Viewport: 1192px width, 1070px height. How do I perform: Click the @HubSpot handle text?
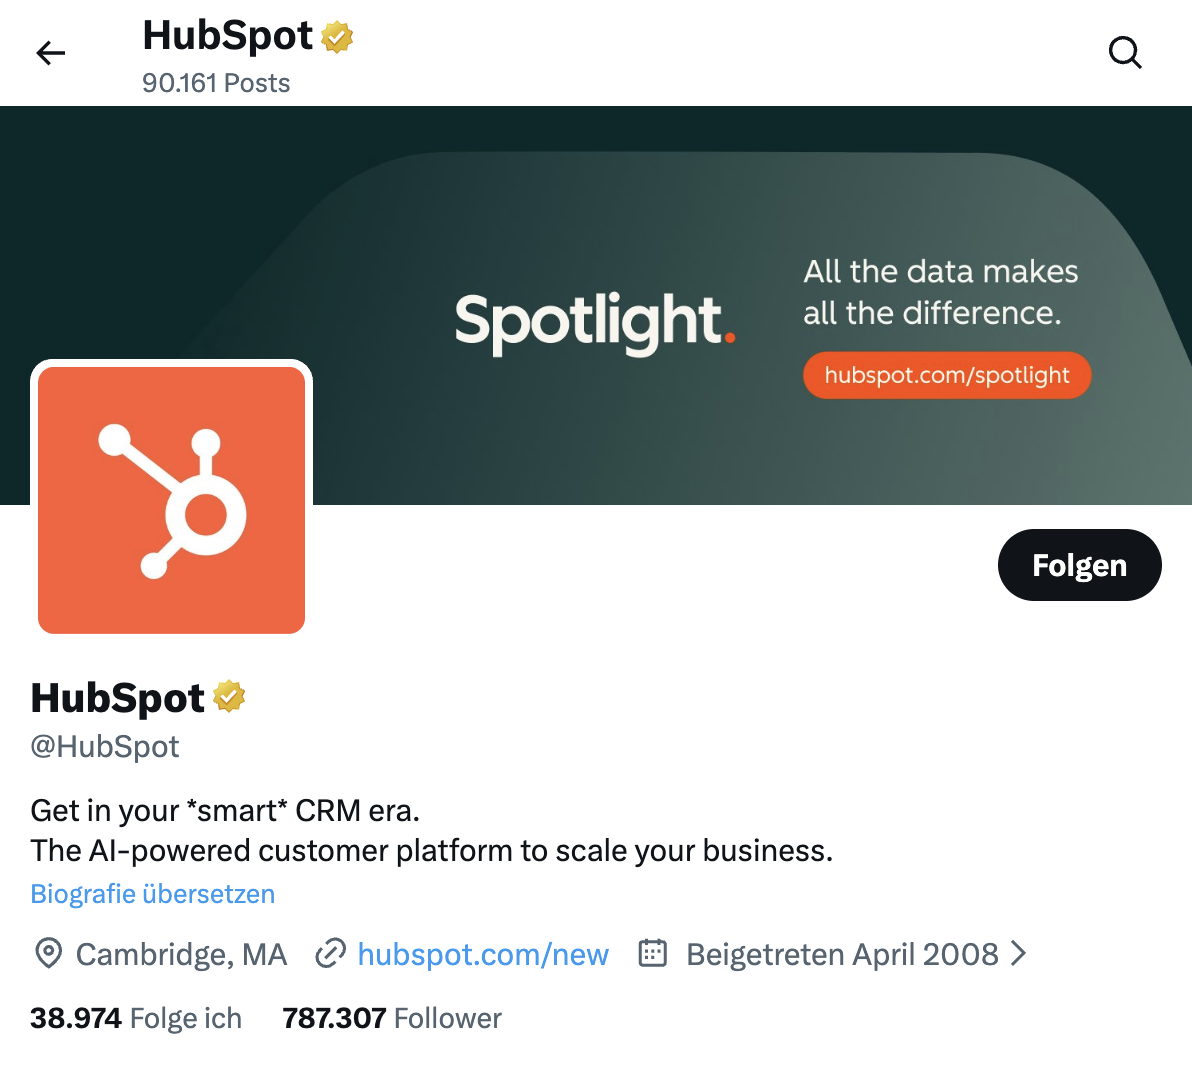point(105,747)
